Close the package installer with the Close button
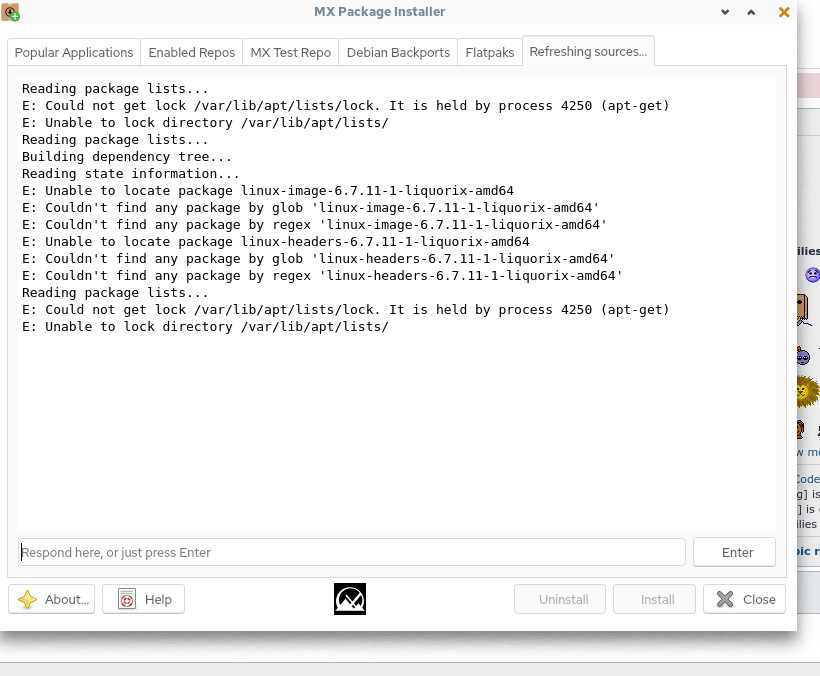This screenshot has height=676, width=820. tap(745, 599)
